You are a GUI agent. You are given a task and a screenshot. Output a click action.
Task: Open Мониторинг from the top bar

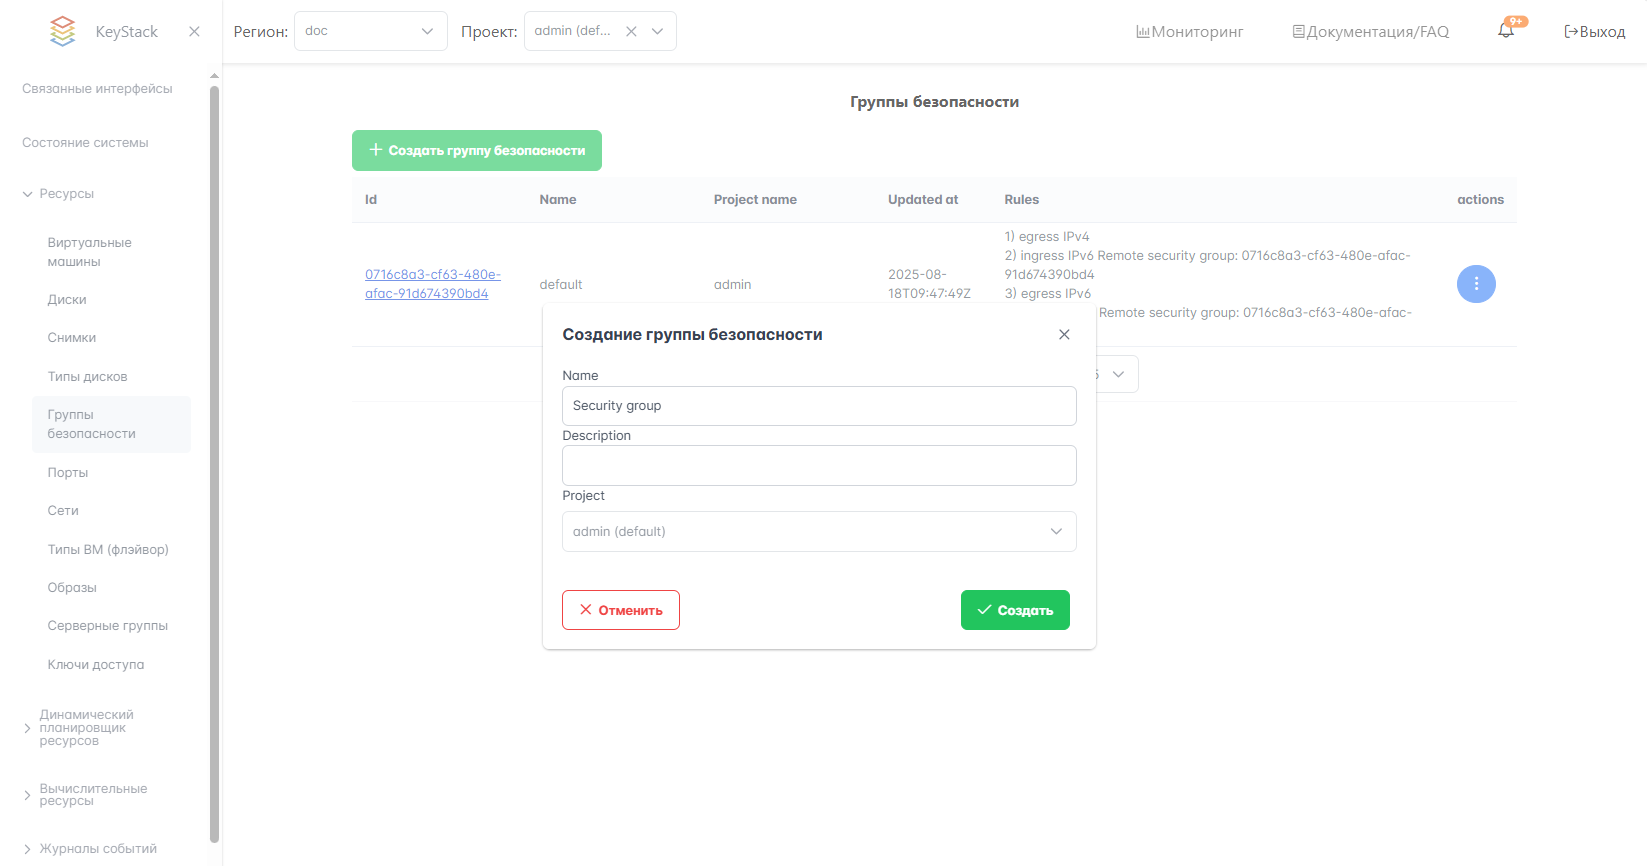1189,32
